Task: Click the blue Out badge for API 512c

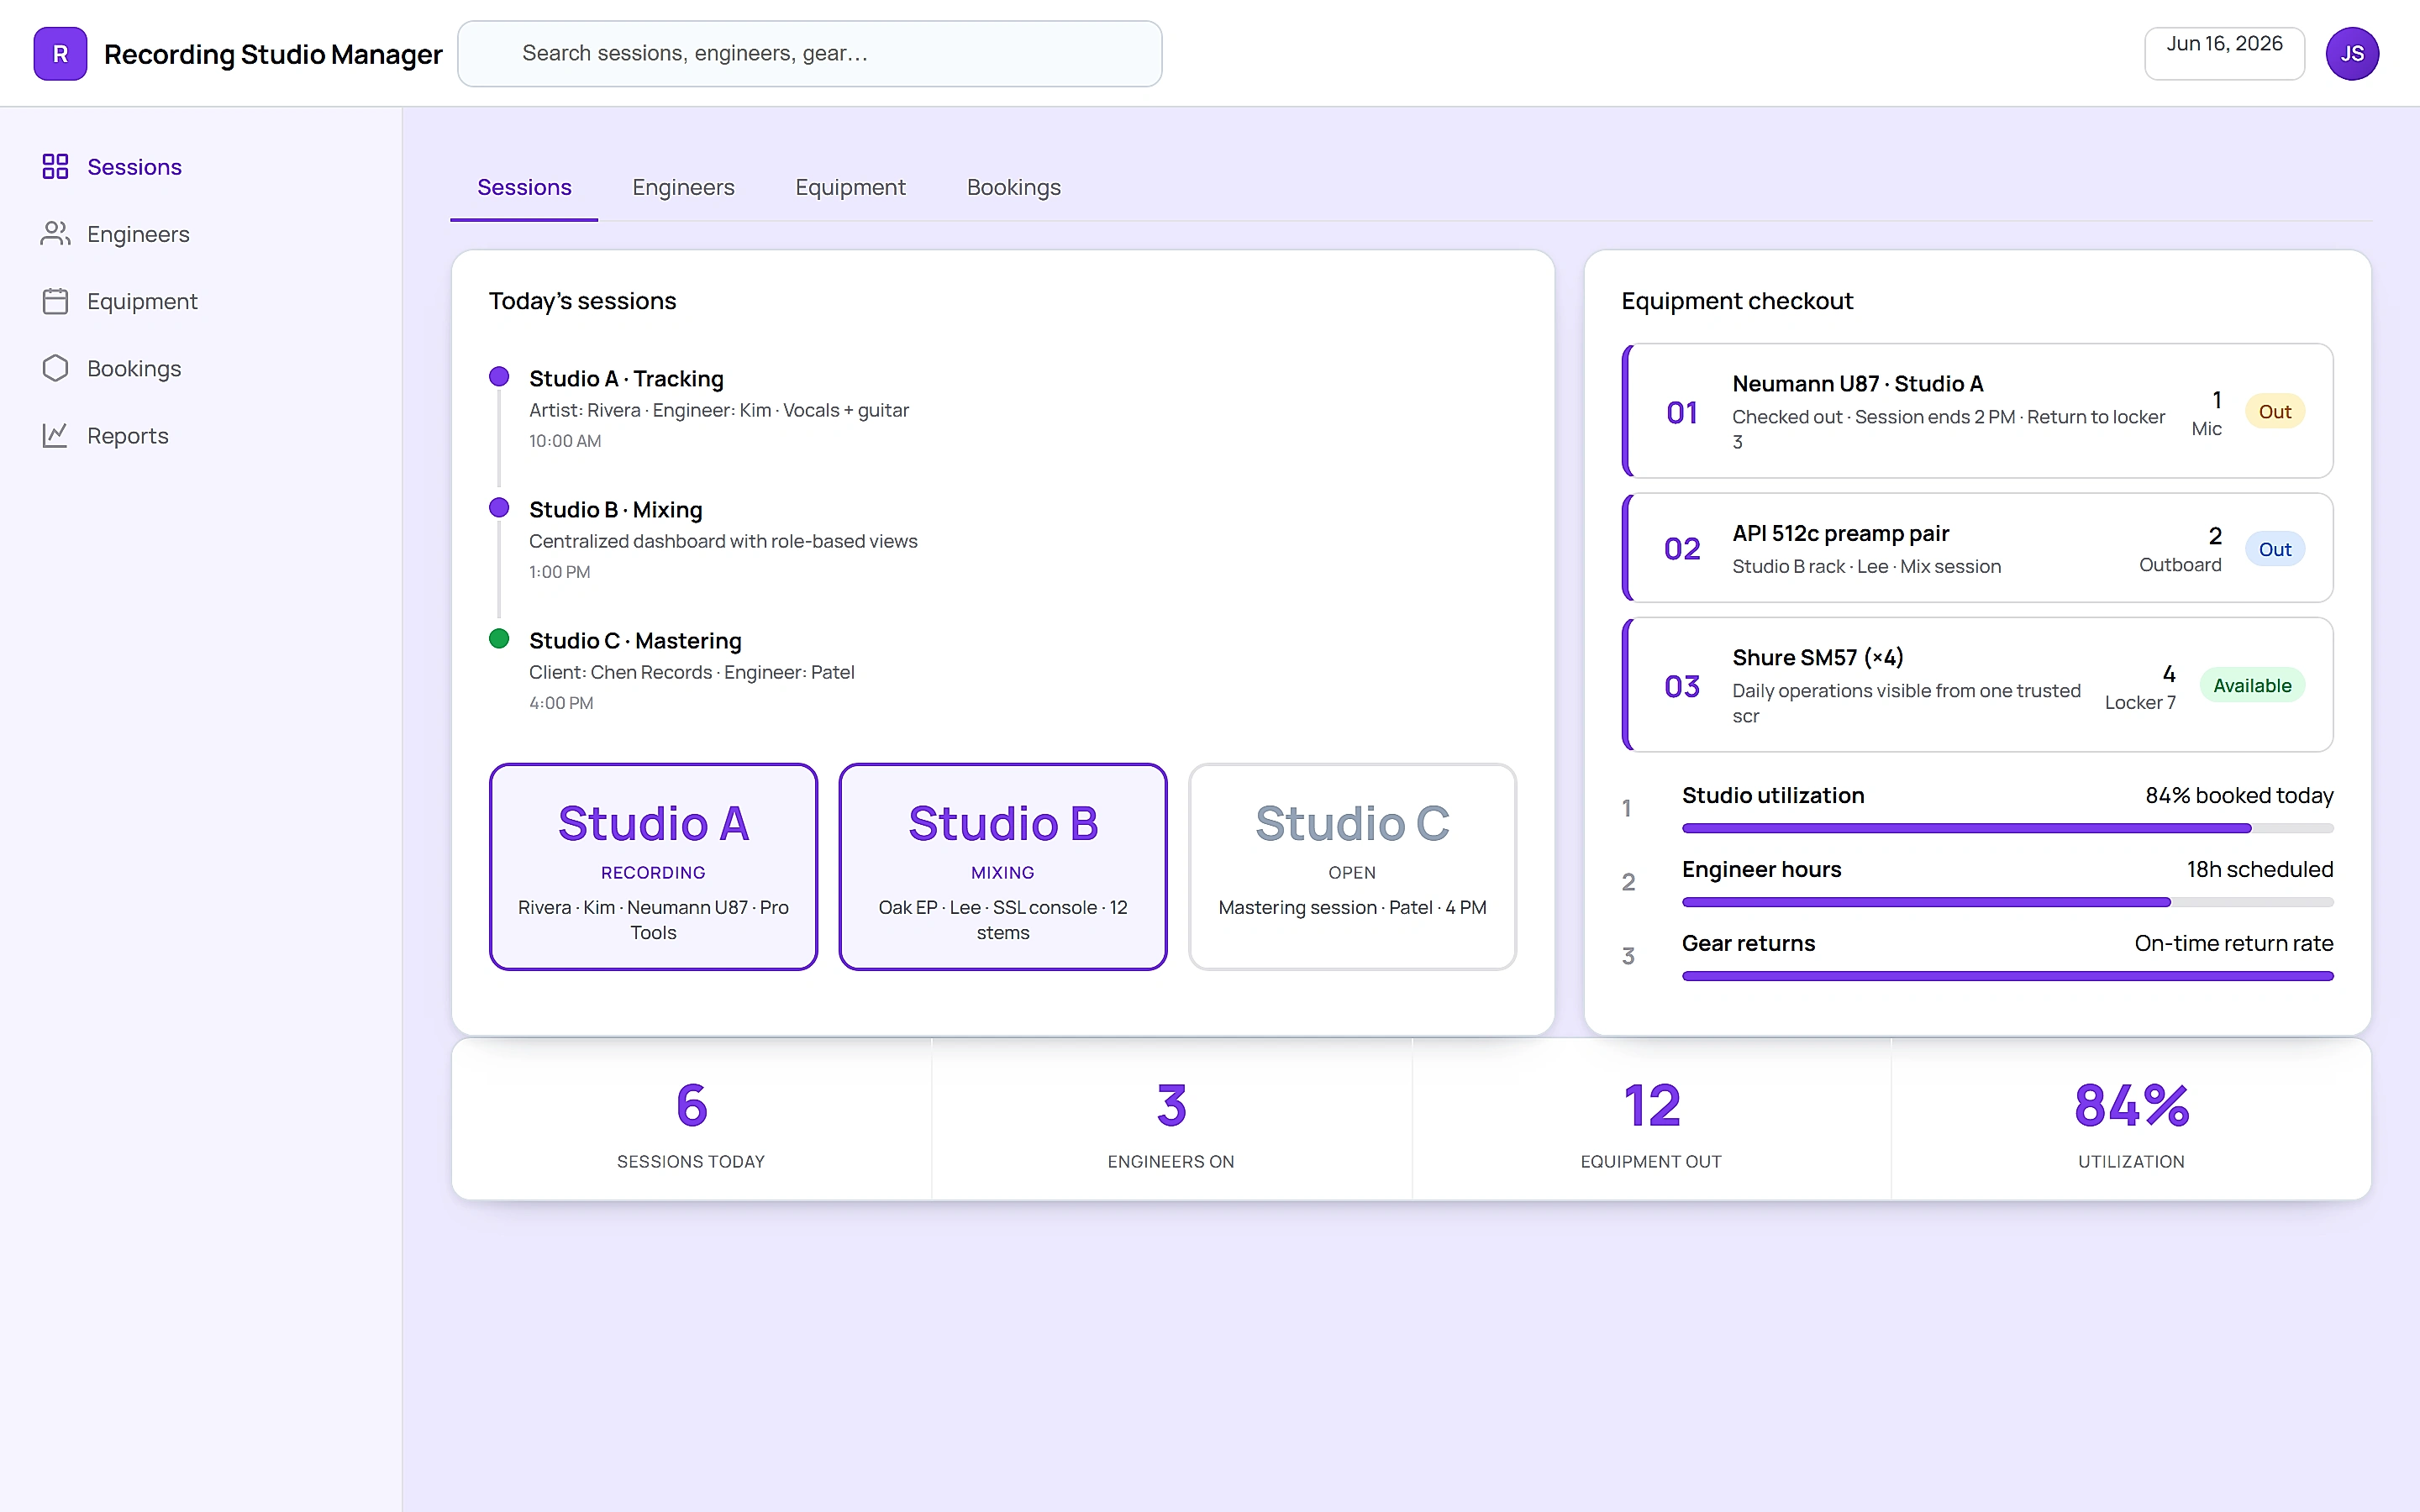Action: click(2274, 549)
